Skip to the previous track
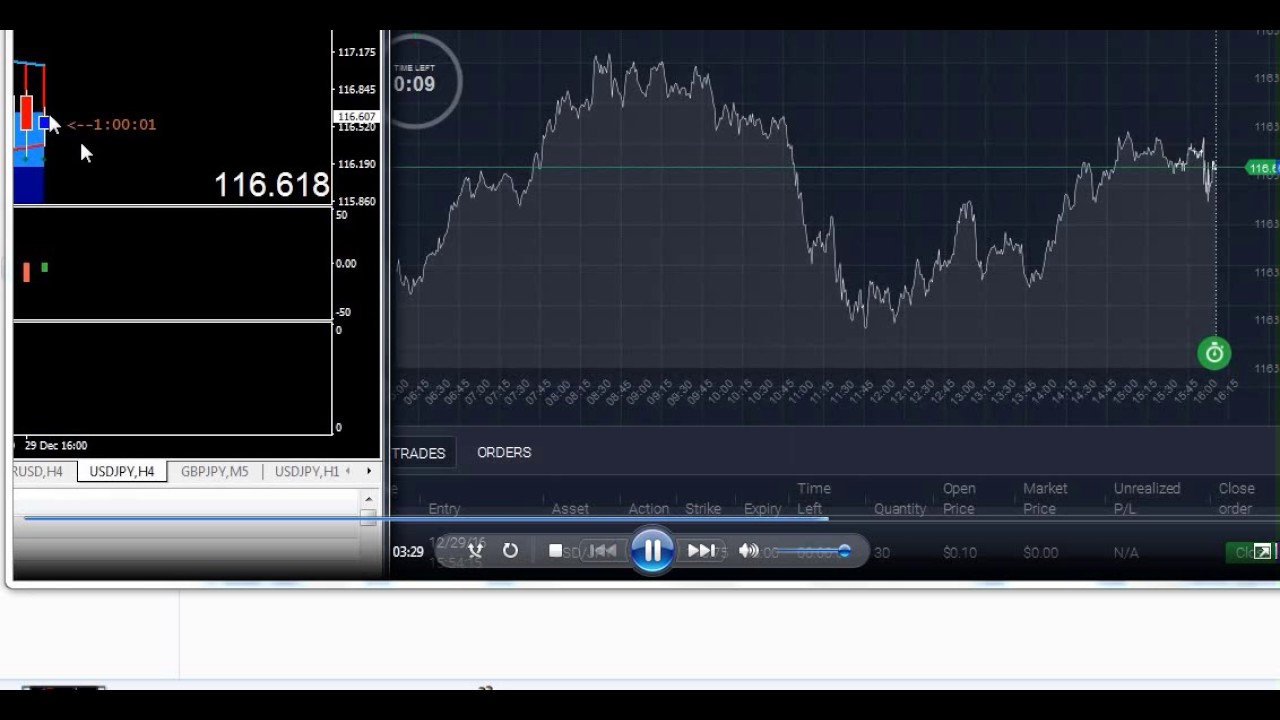 click(602, 551)
